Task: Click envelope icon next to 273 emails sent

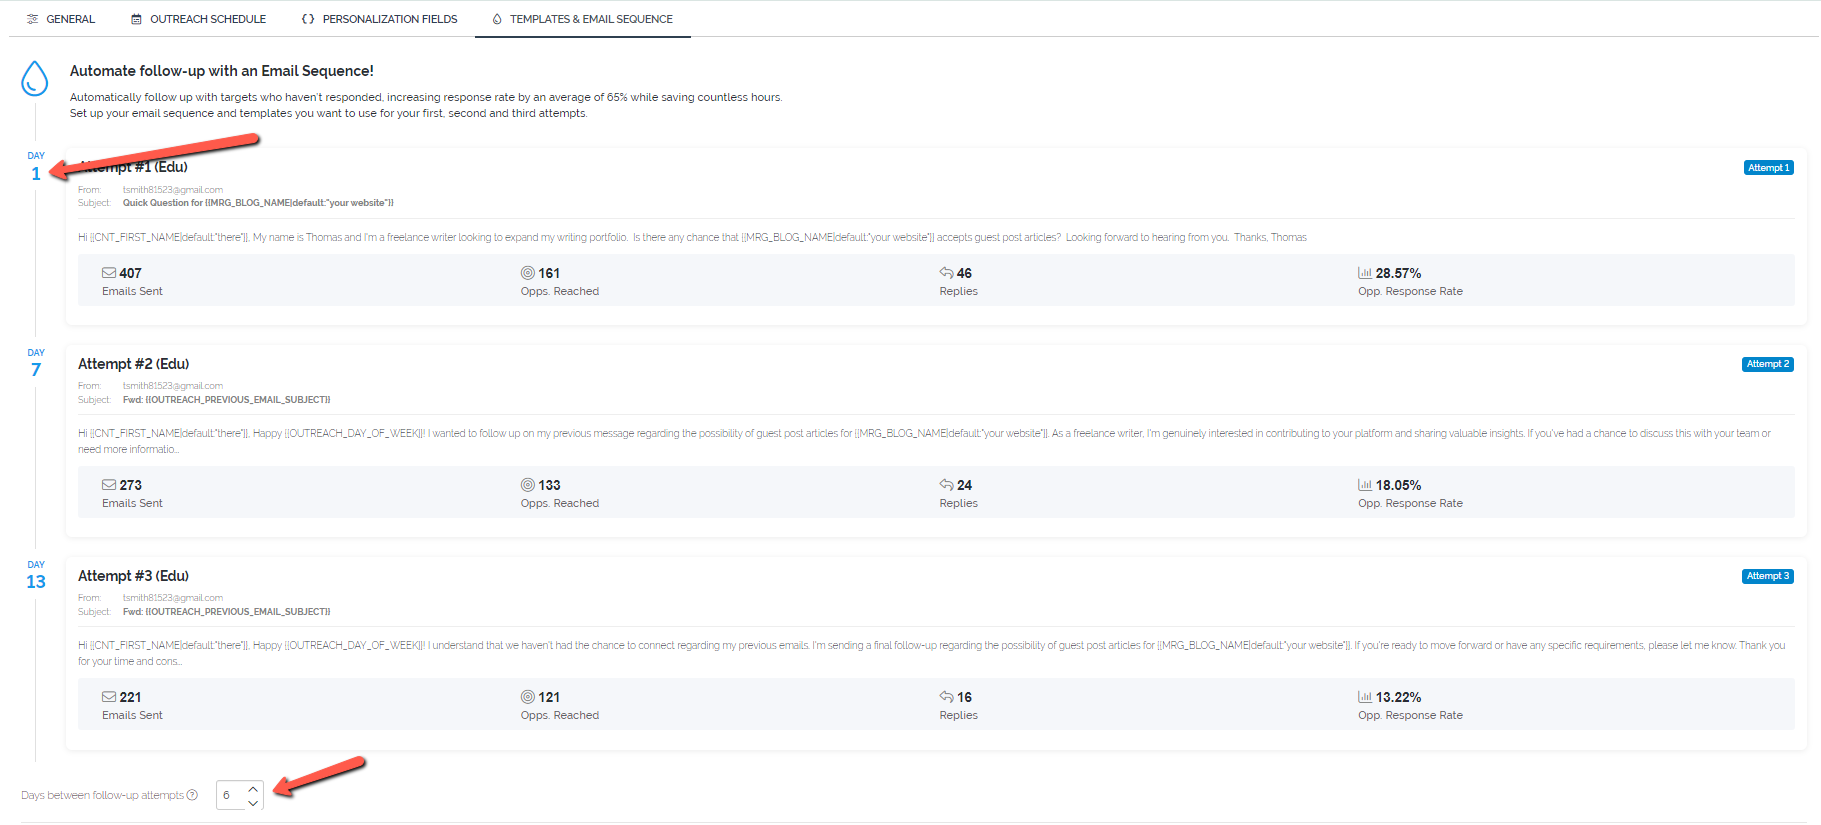Action: 109,484
